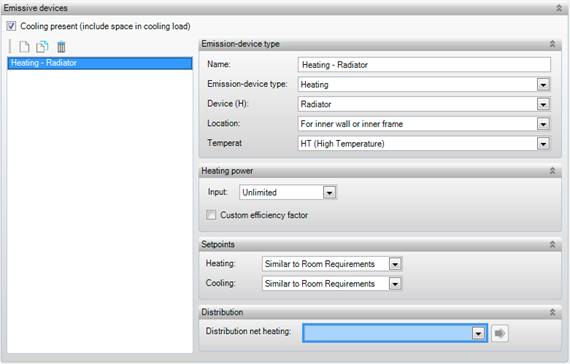This screenshot has width=570, height=364.
Task: Open the Heating power Input dropdown
Action: 329,192
